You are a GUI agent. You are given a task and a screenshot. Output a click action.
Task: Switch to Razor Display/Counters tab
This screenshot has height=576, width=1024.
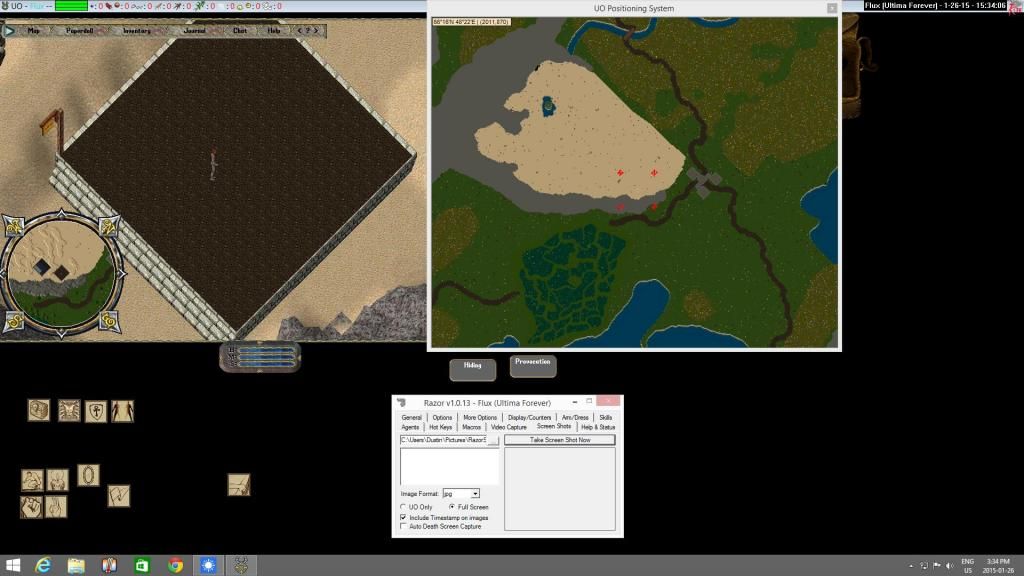529,417
